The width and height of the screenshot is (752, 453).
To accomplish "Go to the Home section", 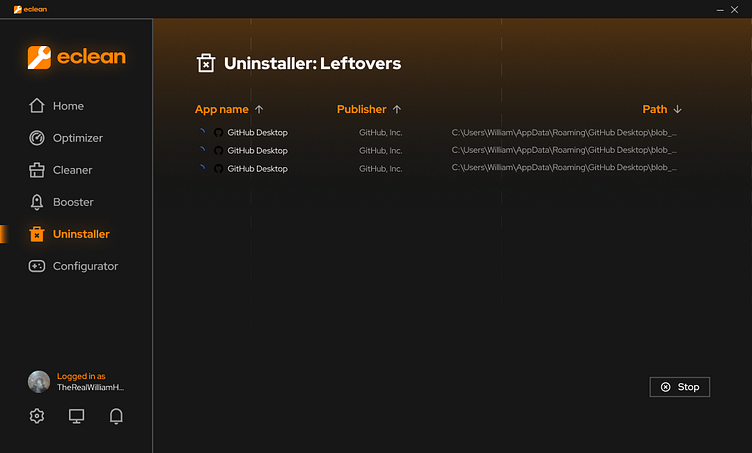I will 56,105.
